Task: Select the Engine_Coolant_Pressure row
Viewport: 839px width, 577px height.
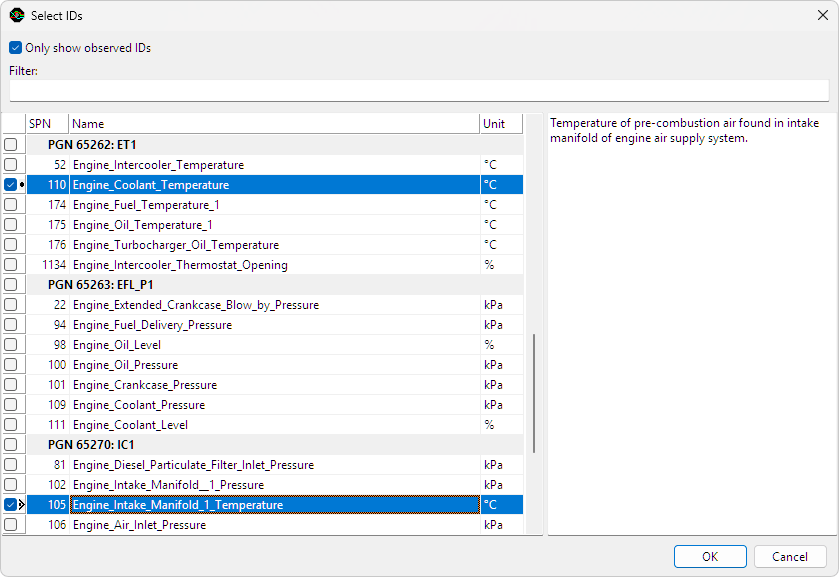Action: click(275, 405)
